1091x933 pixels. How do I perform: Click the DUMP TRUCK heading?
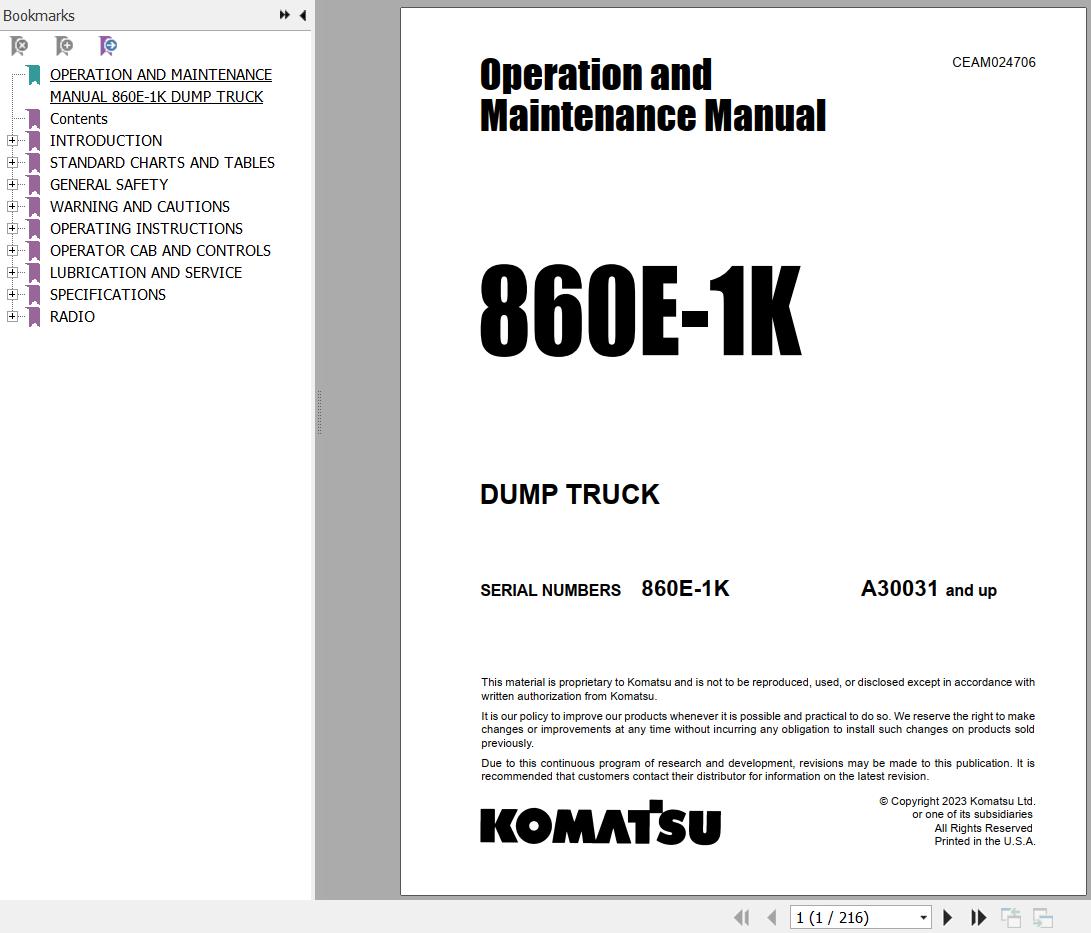tap(569, 494)
